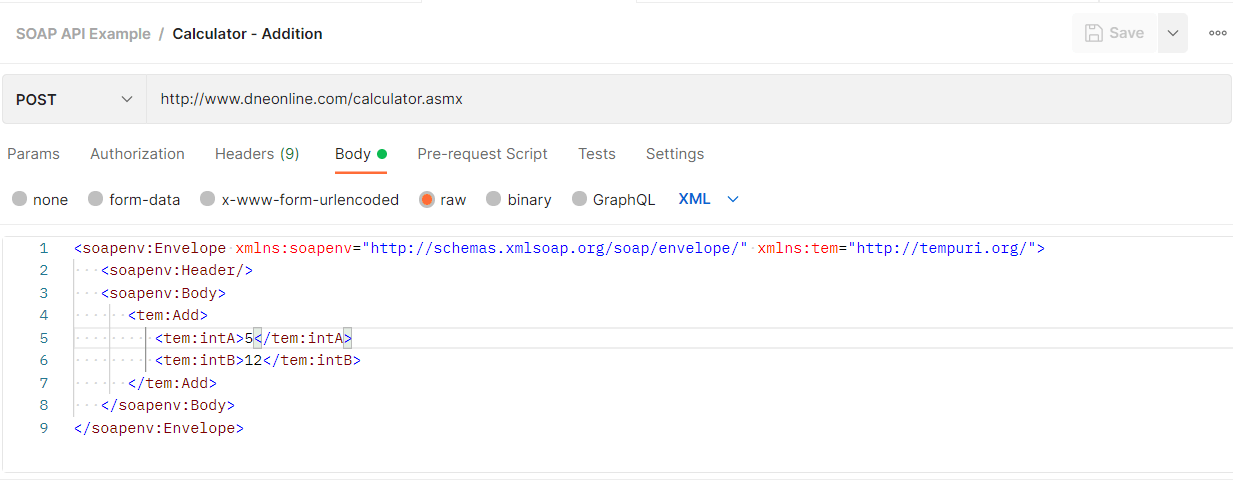Open the Headers (9) tab
The width and height of the screenshot is (1233, 480).
click(257, 154)
